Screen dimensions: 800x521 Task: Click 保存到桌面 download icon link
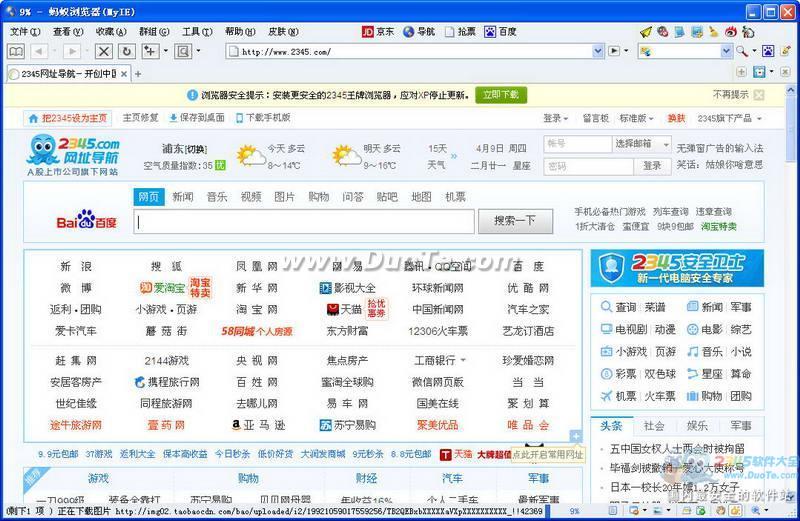point(196,117)
